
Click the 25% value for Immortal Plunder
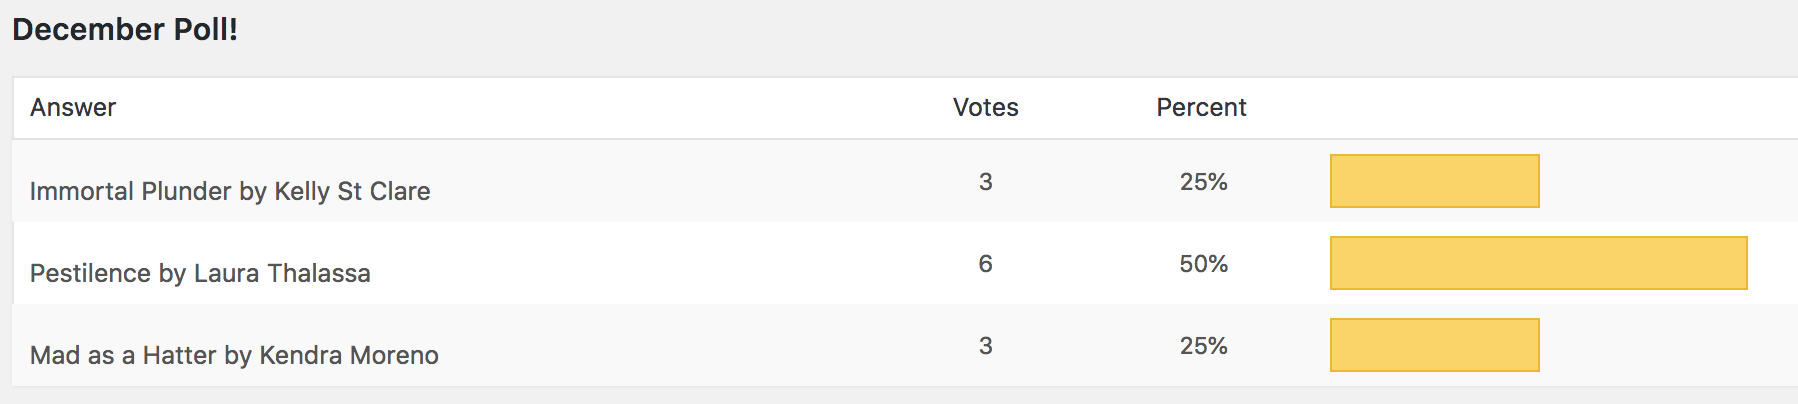[1203, 181]
